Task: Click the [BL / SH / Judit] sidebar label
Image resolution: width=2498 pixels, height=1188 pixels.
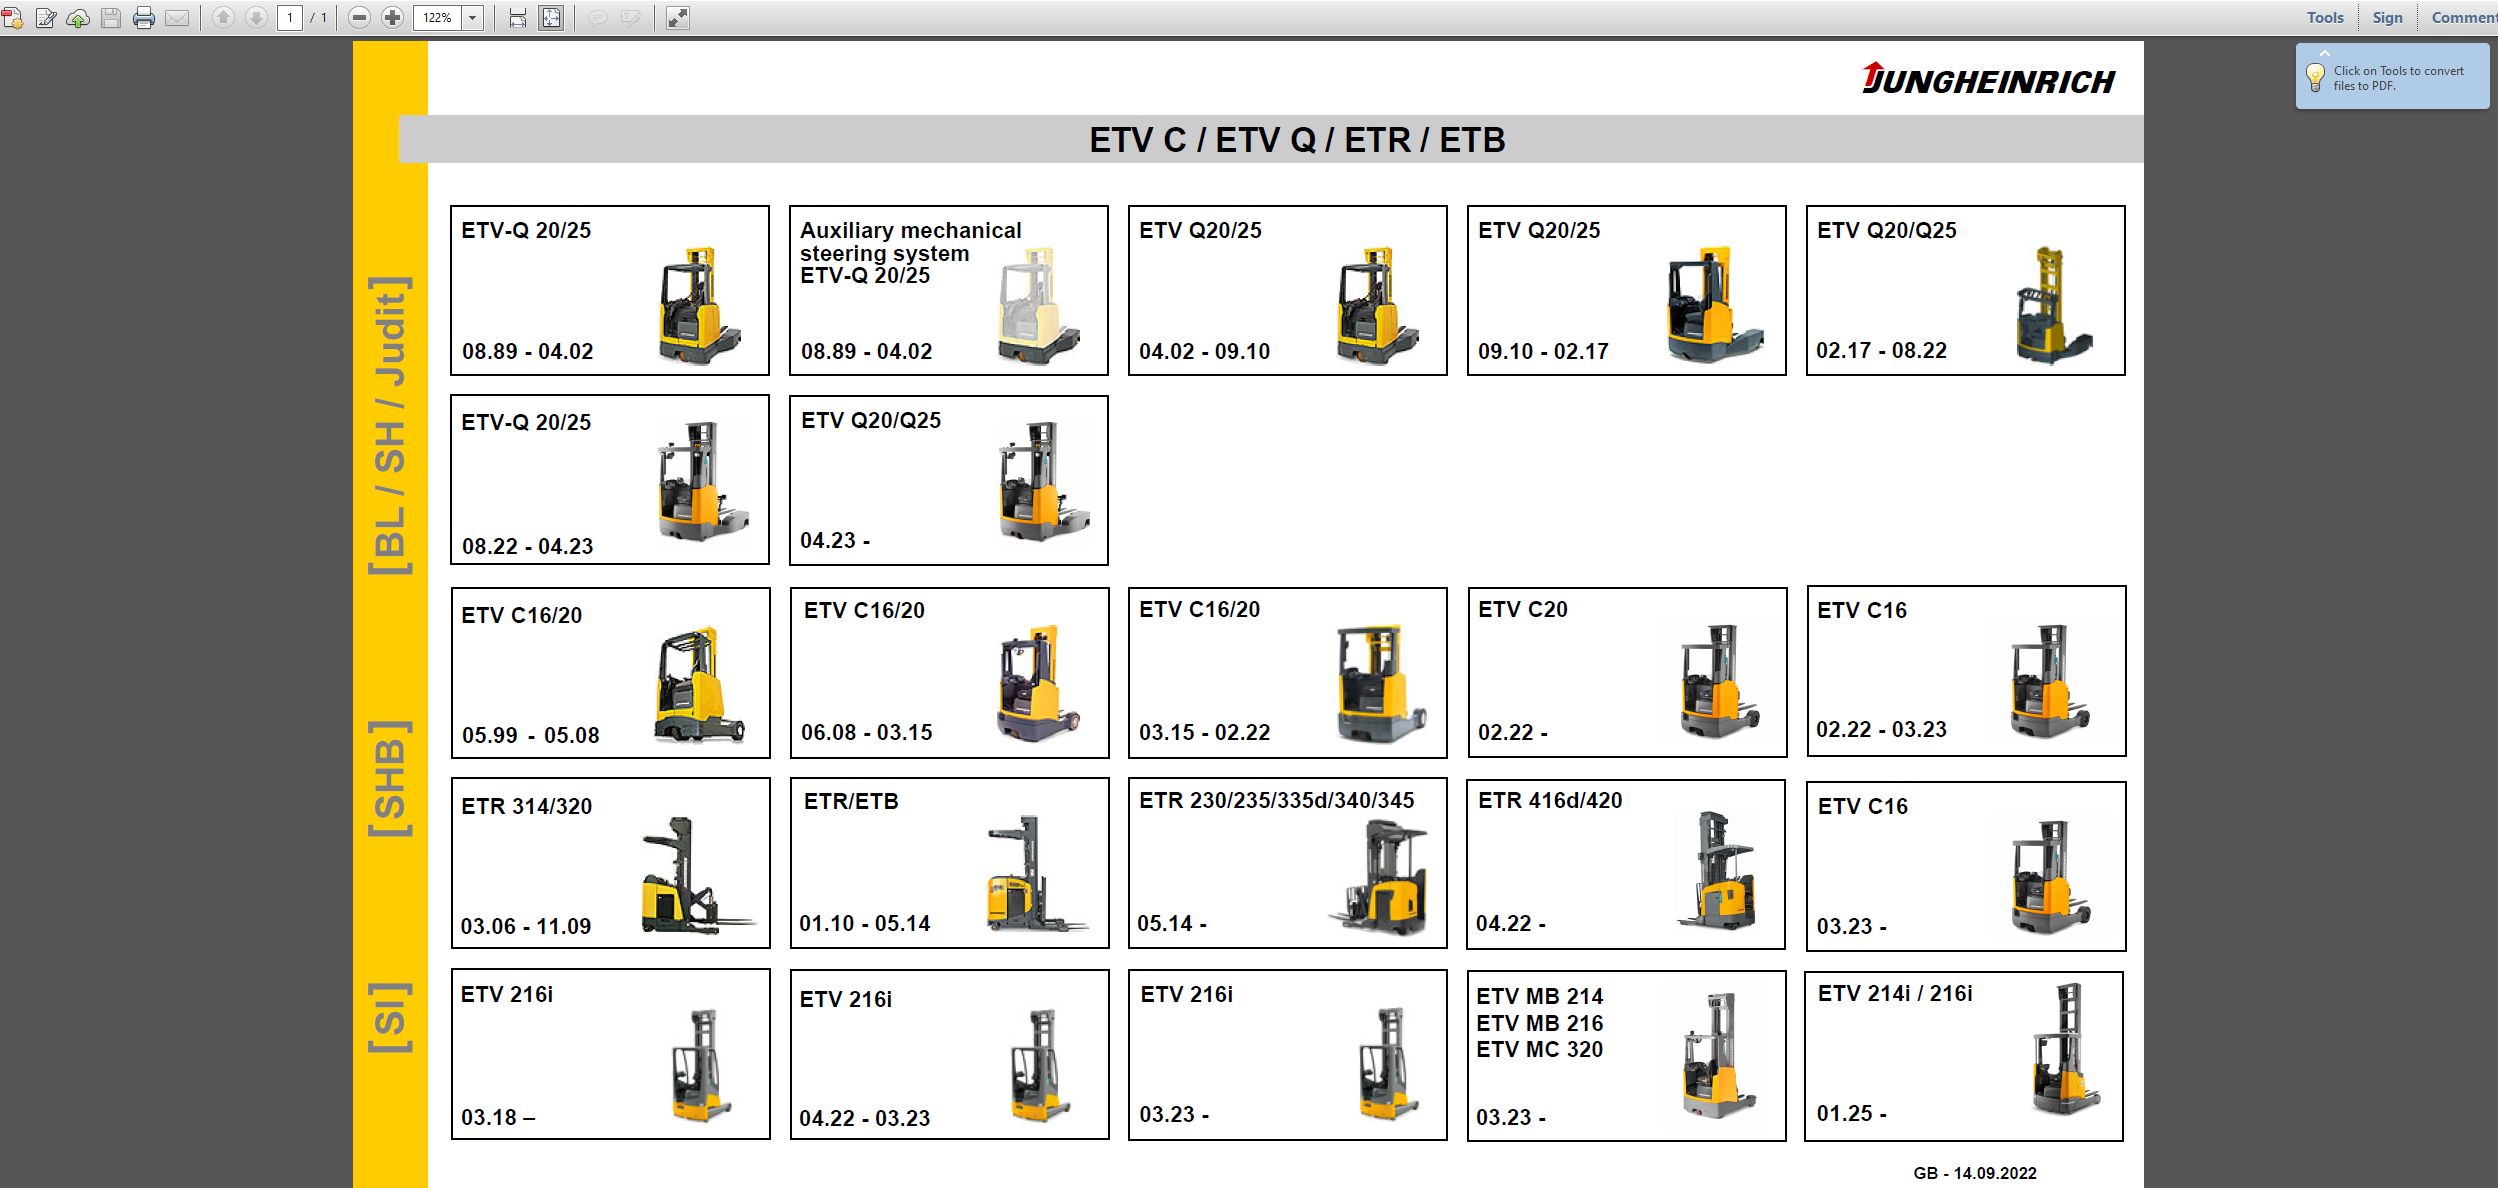Action: tap(390, 426)
